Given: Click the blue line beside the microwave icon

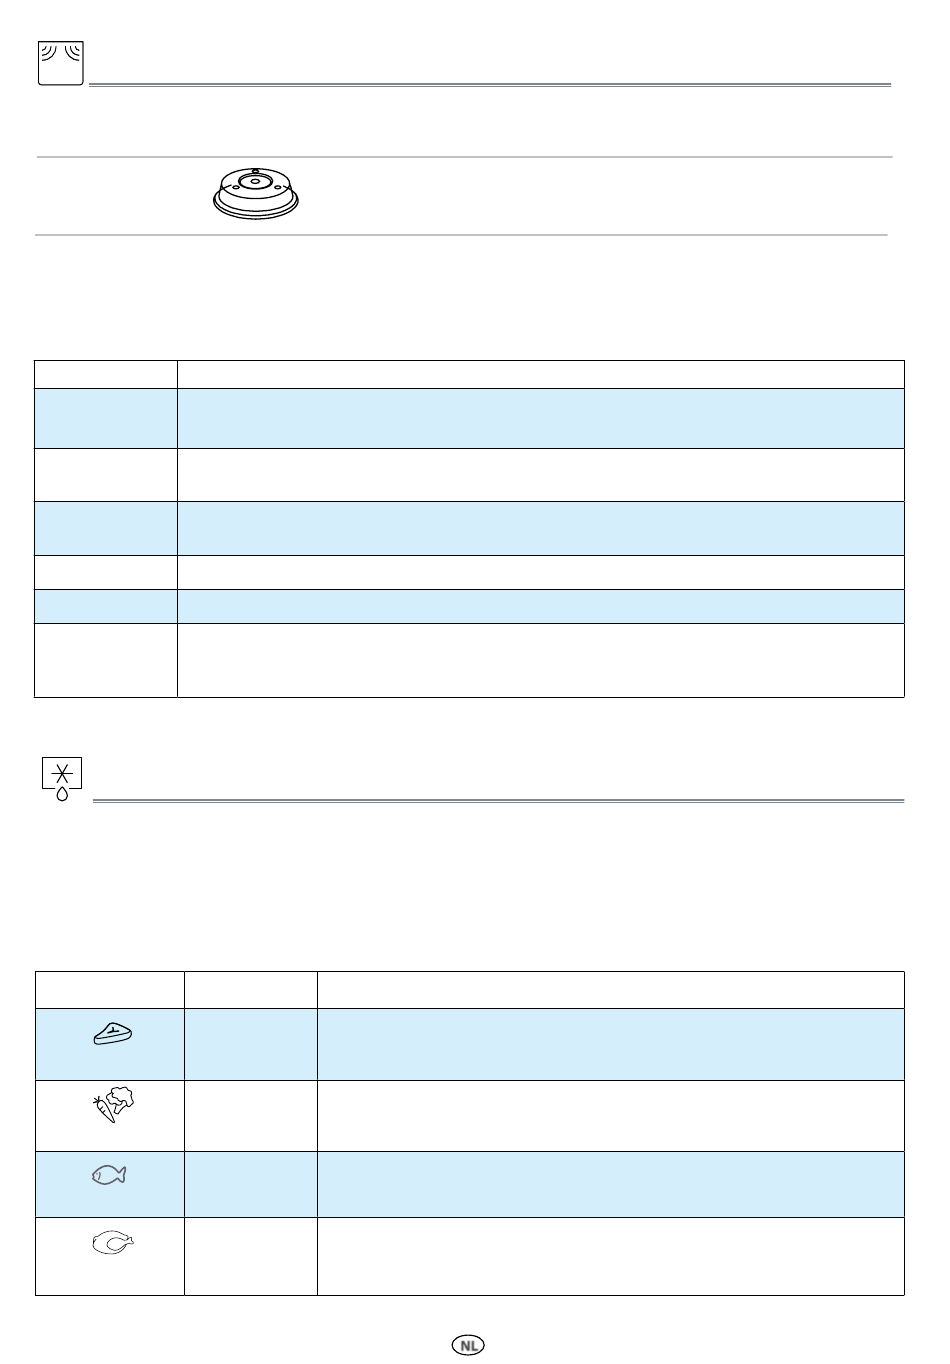Looking at the screenshot, I should (490, 85).
